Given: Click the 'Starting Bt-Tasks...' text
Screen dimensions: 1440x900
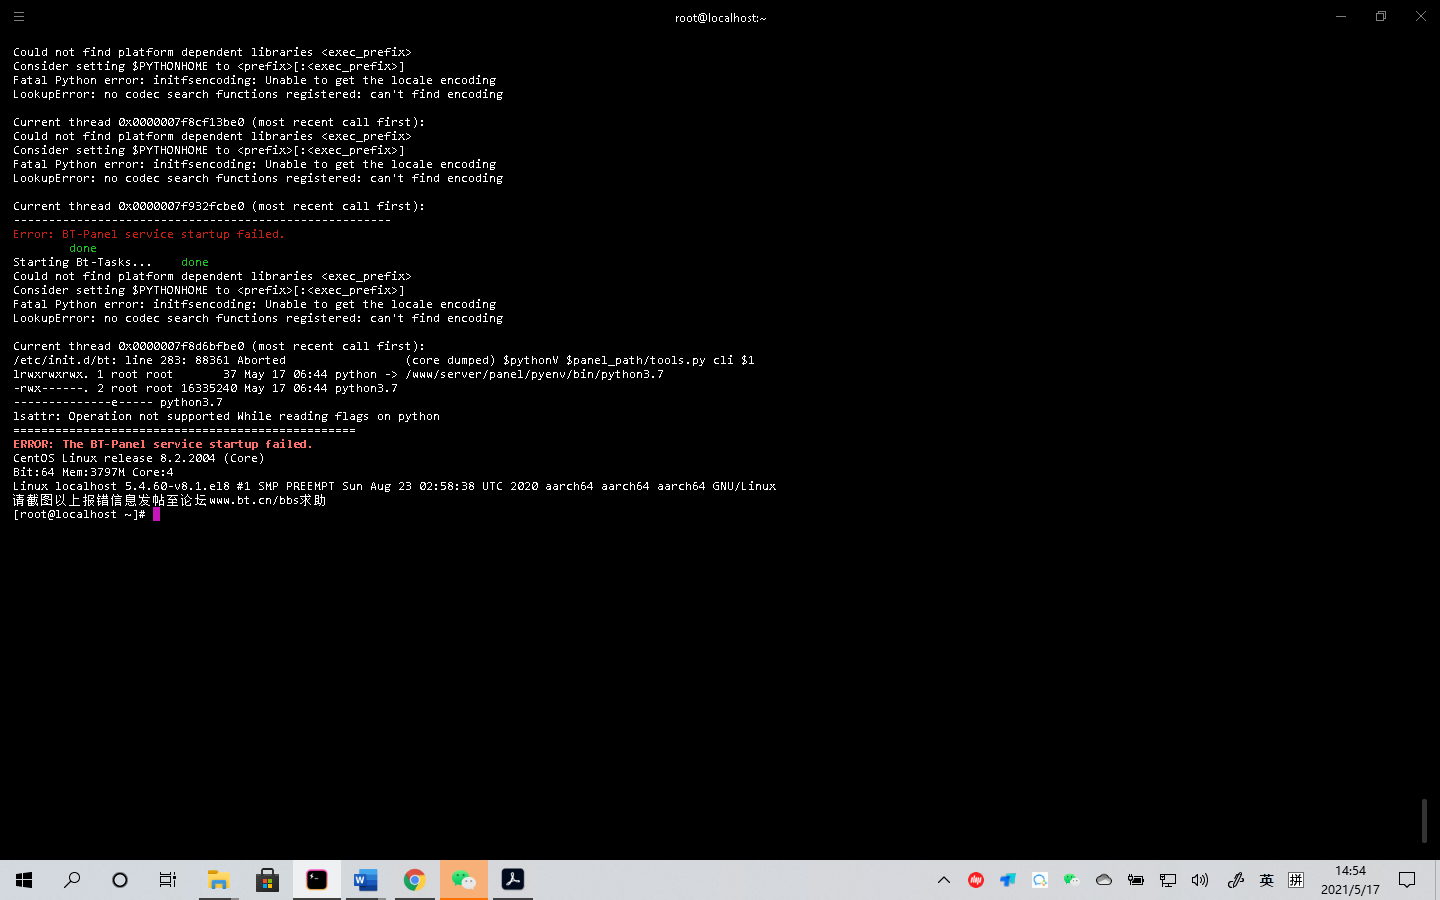Looking at the screenshot, I should (x=82, y=262).
